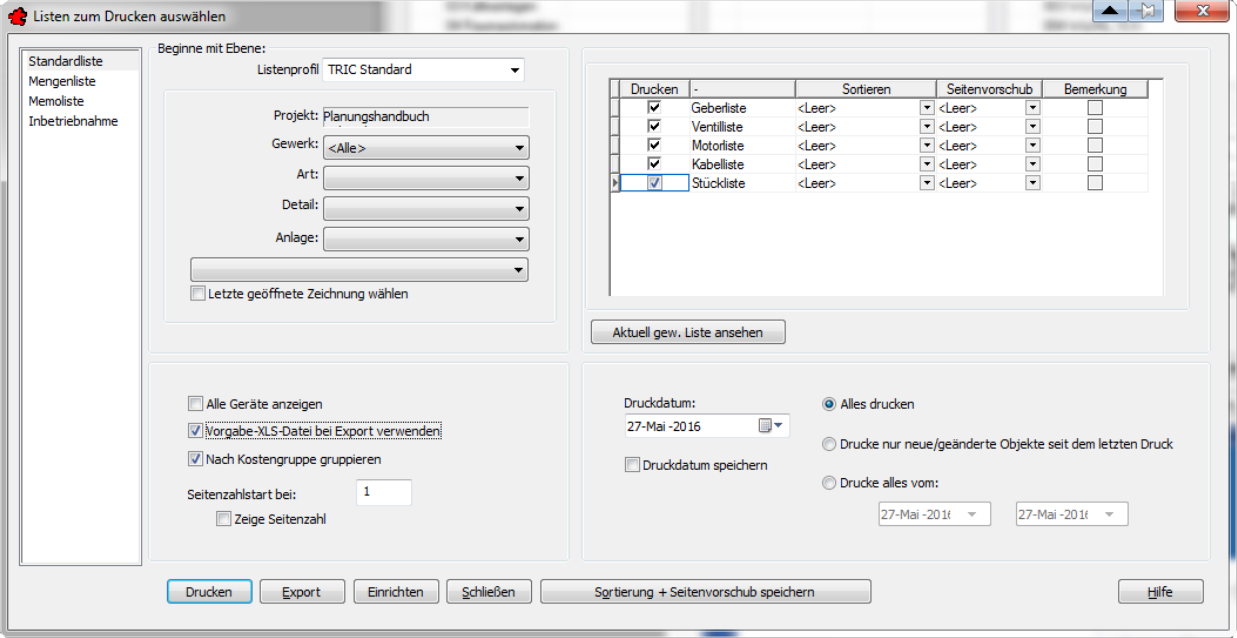This screenshot has height=638, width=1237.
Task: Toggle Drucken checkbox for Kabelliste
Action: 654,164
